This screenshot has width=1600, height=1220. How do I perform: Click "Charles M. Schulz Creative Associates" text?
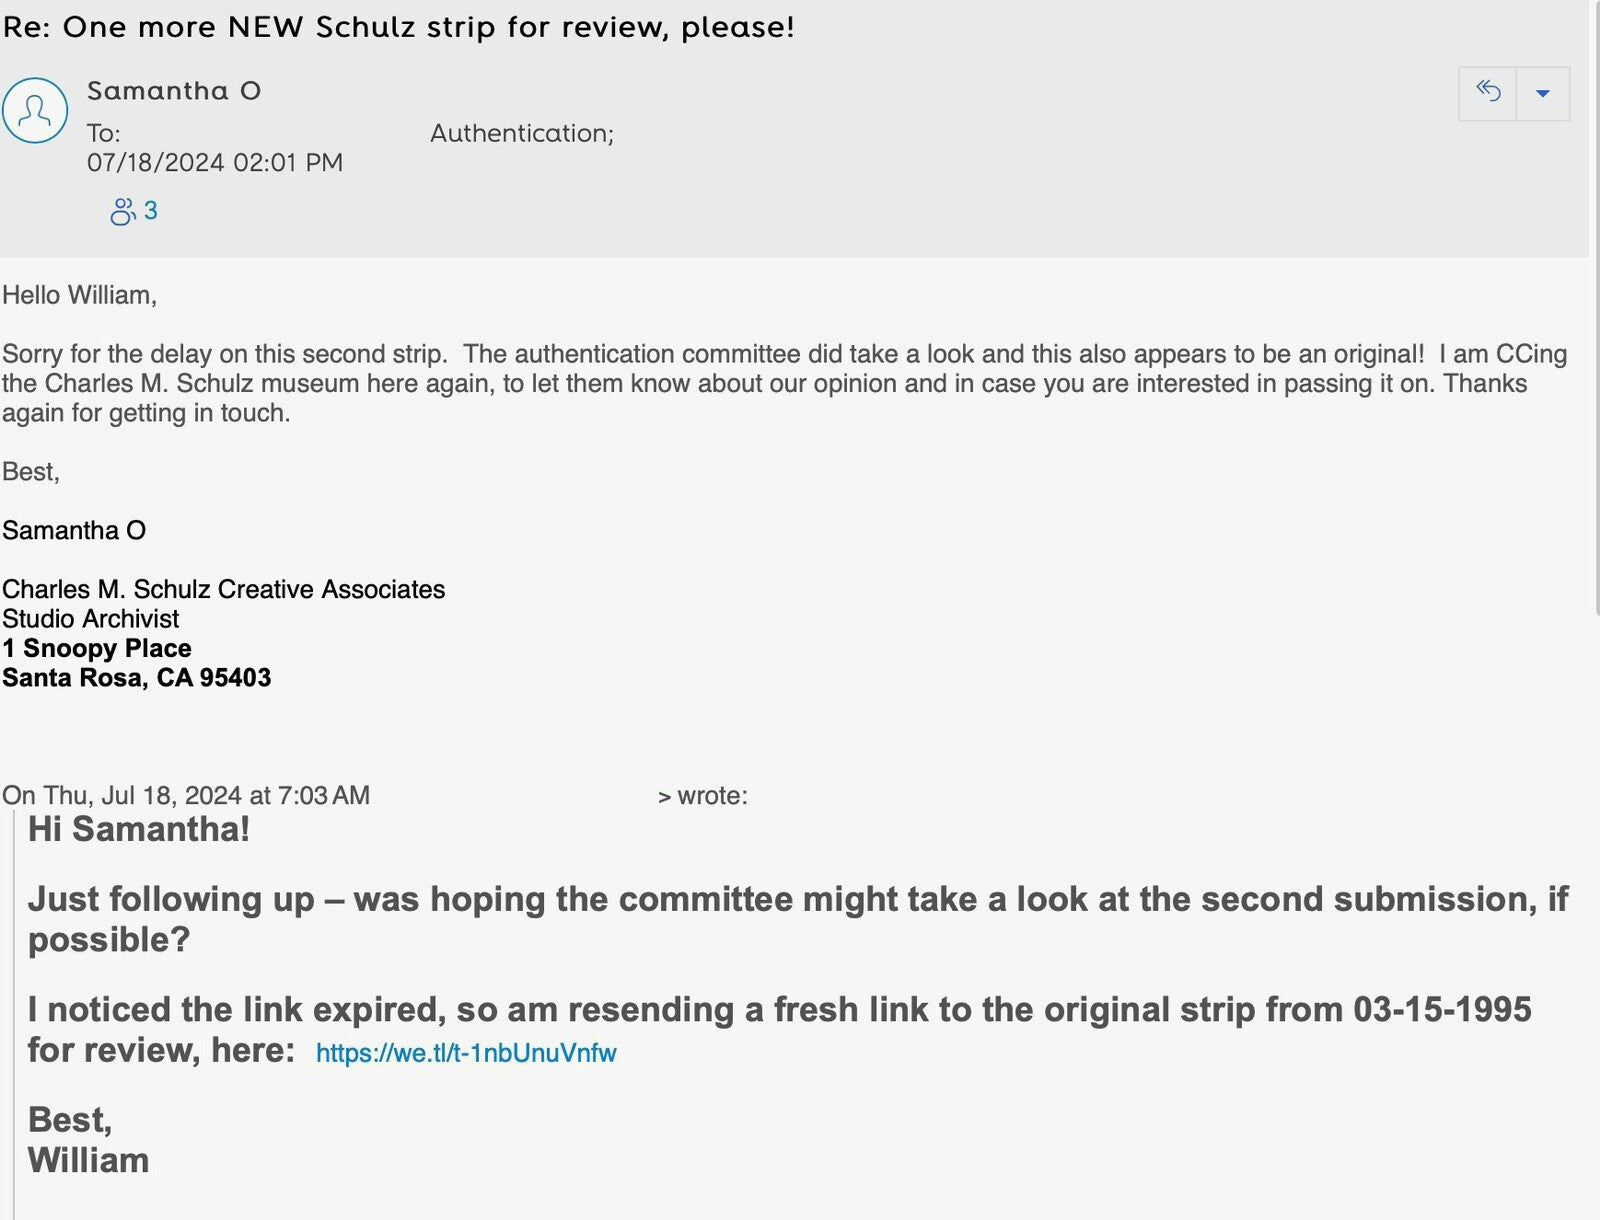pyautogui.click(x=223, y=589)
